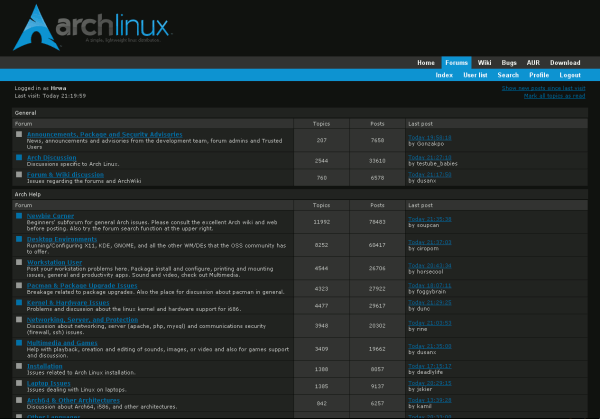This screenshot has height=419, width=600.
Task: Click the Arch Help category header
Action: pos(300,194)
